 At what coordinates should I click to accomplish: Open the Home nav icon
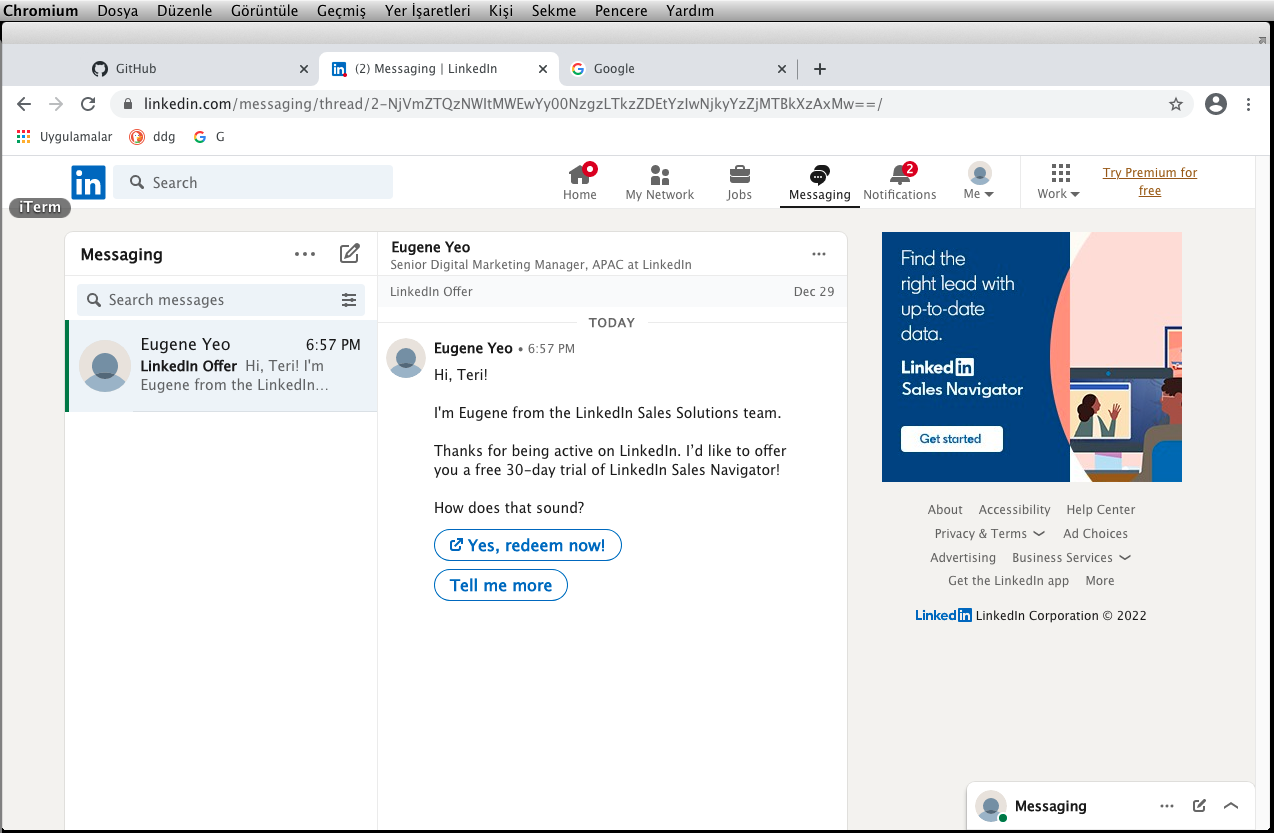tap(580, 181)
